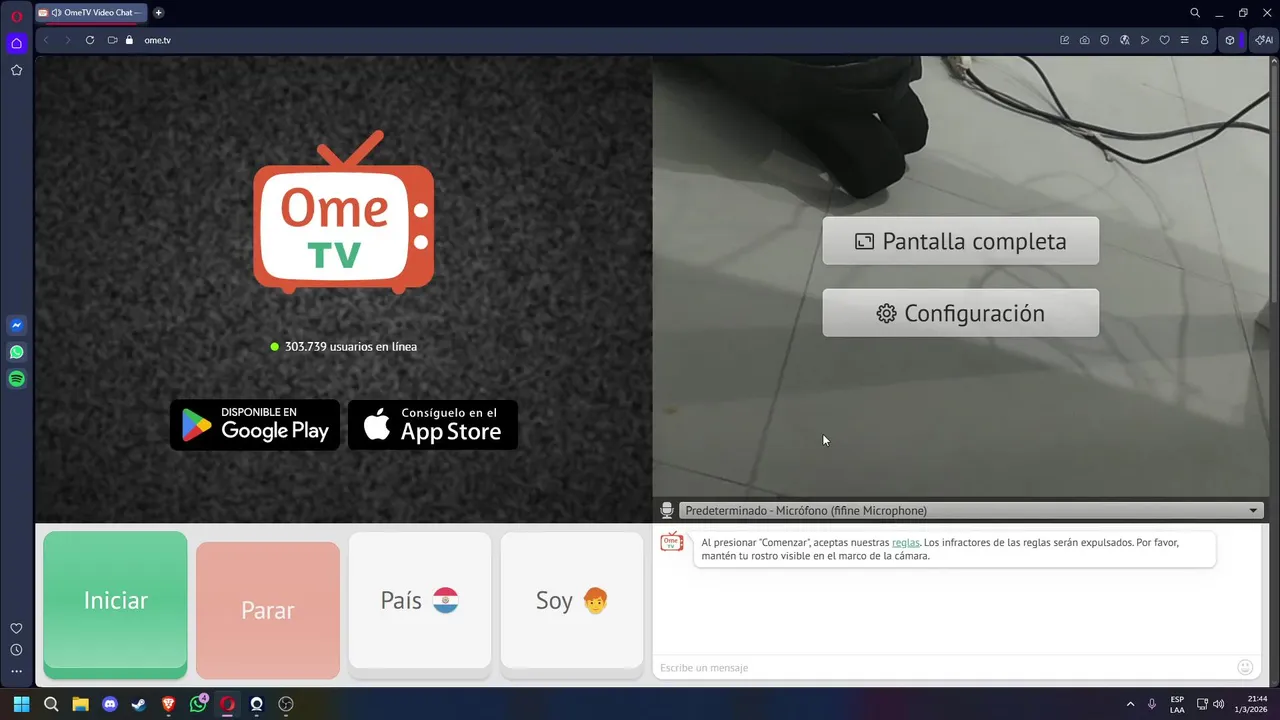Viewport: 1280px width, 720px height.
Task: Open the emoji picker in chat
Action: [x=1245, y=667]
